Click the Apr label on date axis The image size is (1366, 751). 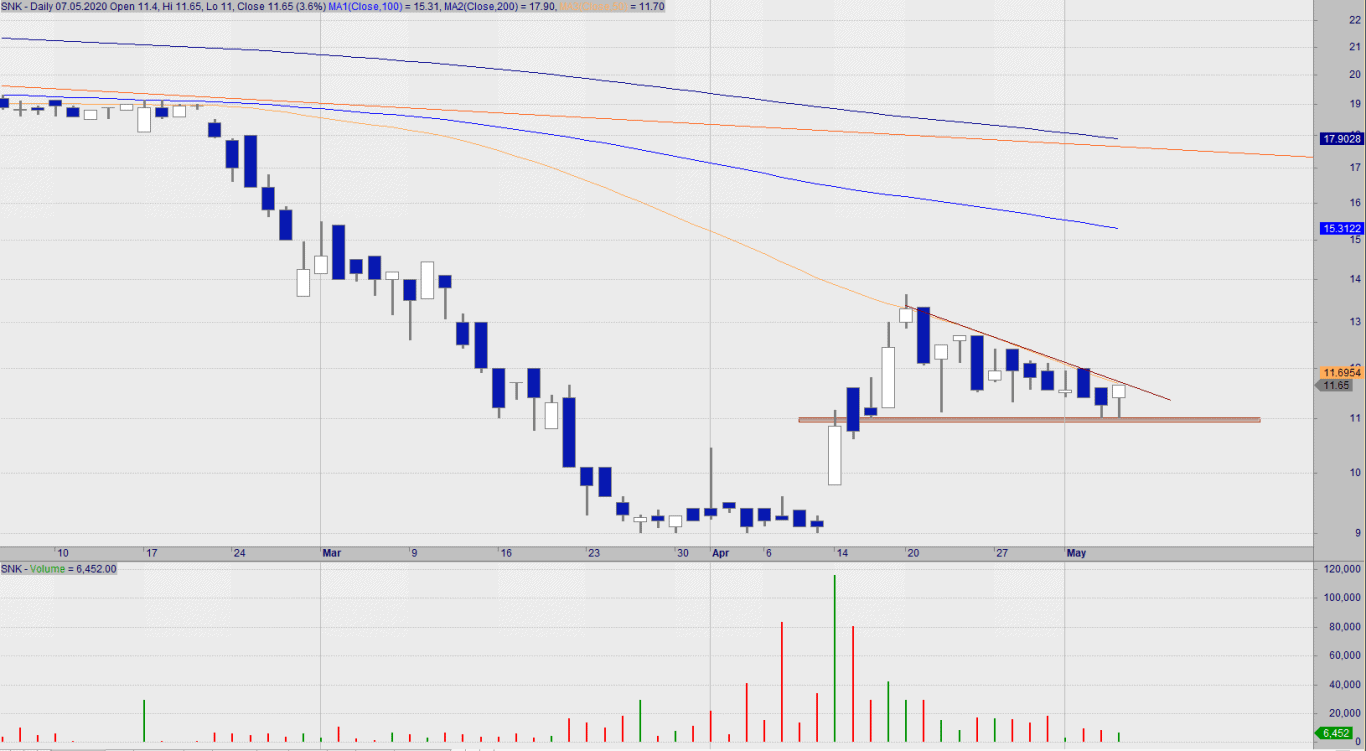(720, 553)
